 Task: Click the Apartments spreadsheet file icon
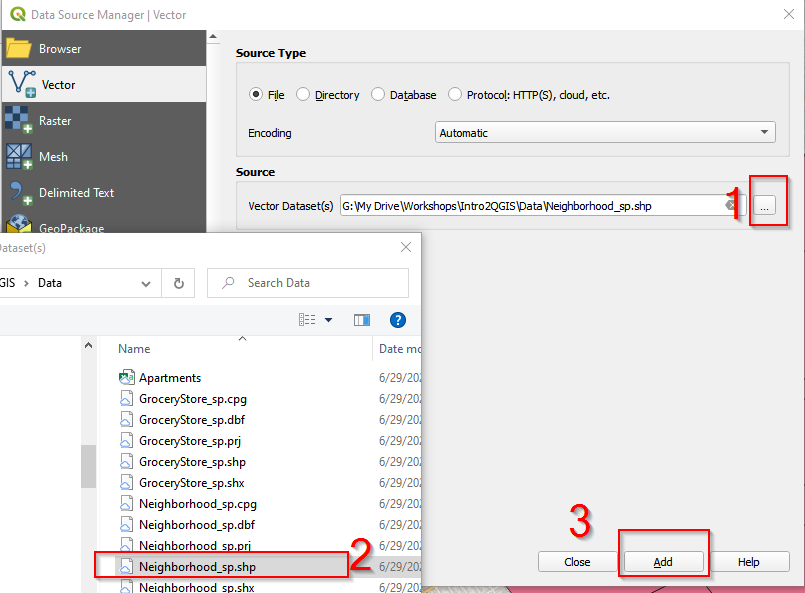coord(127,377)
